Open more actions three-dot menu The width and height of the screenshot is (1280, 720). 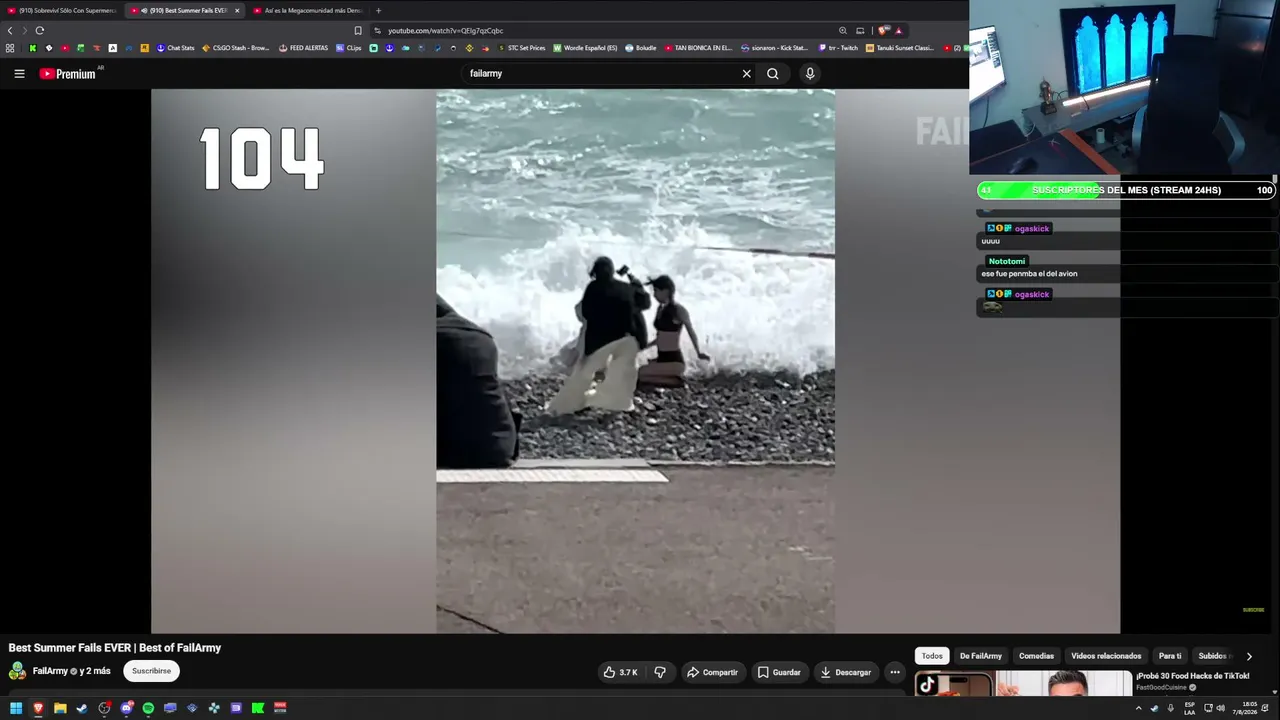(x=895, y=672)
